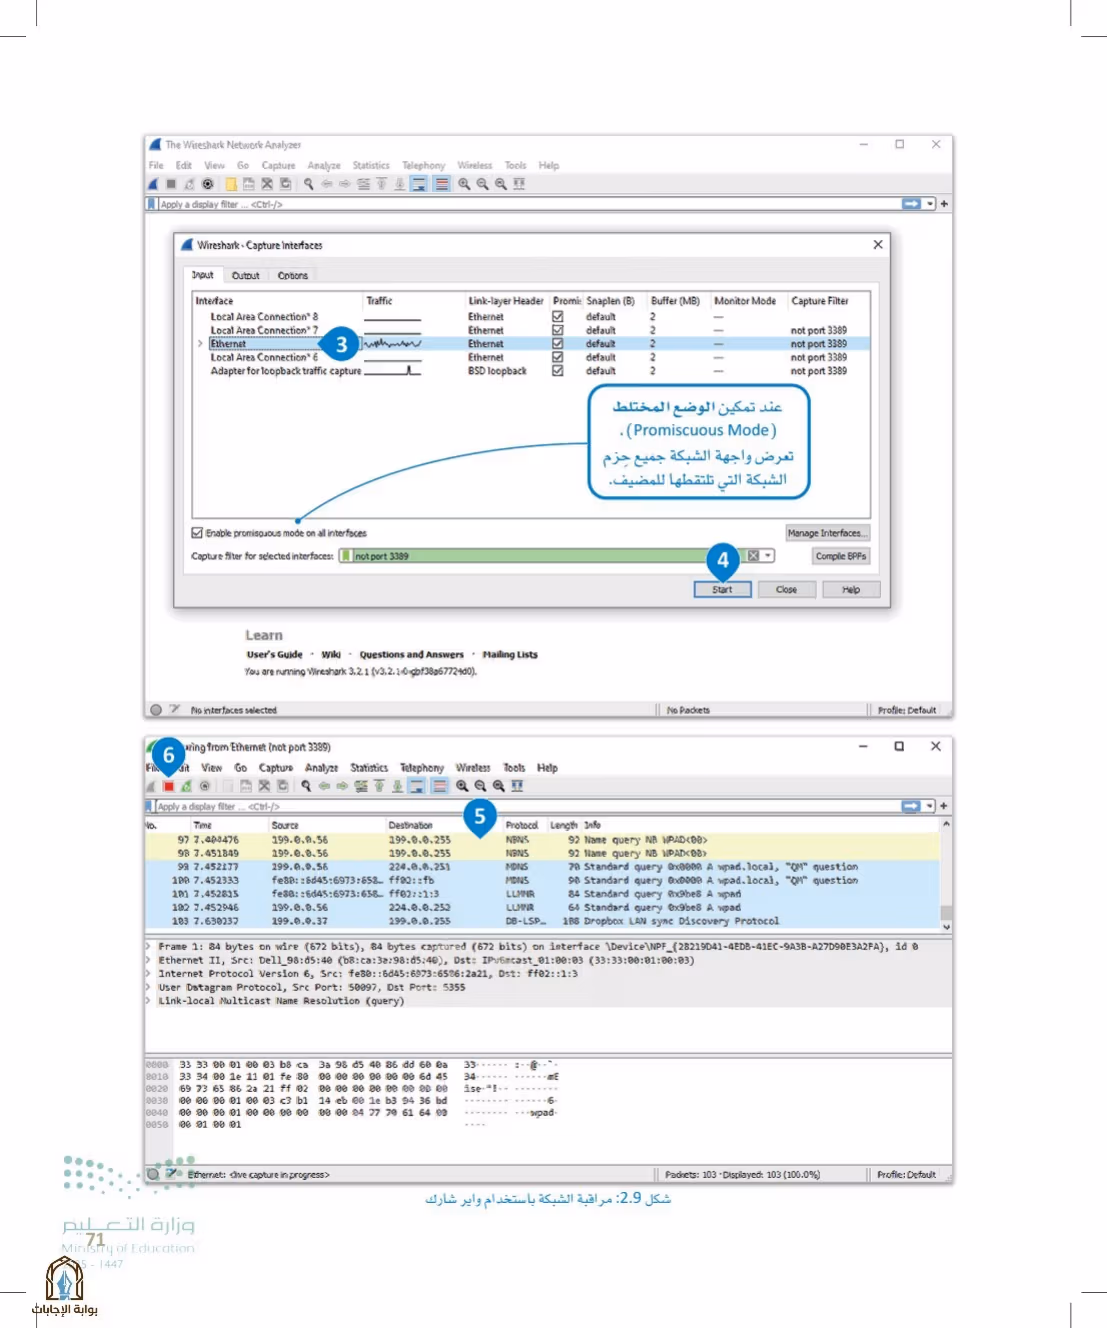Switch to the Options tab
Viewport: 1107px width, 1328px height.
point(293,275)
